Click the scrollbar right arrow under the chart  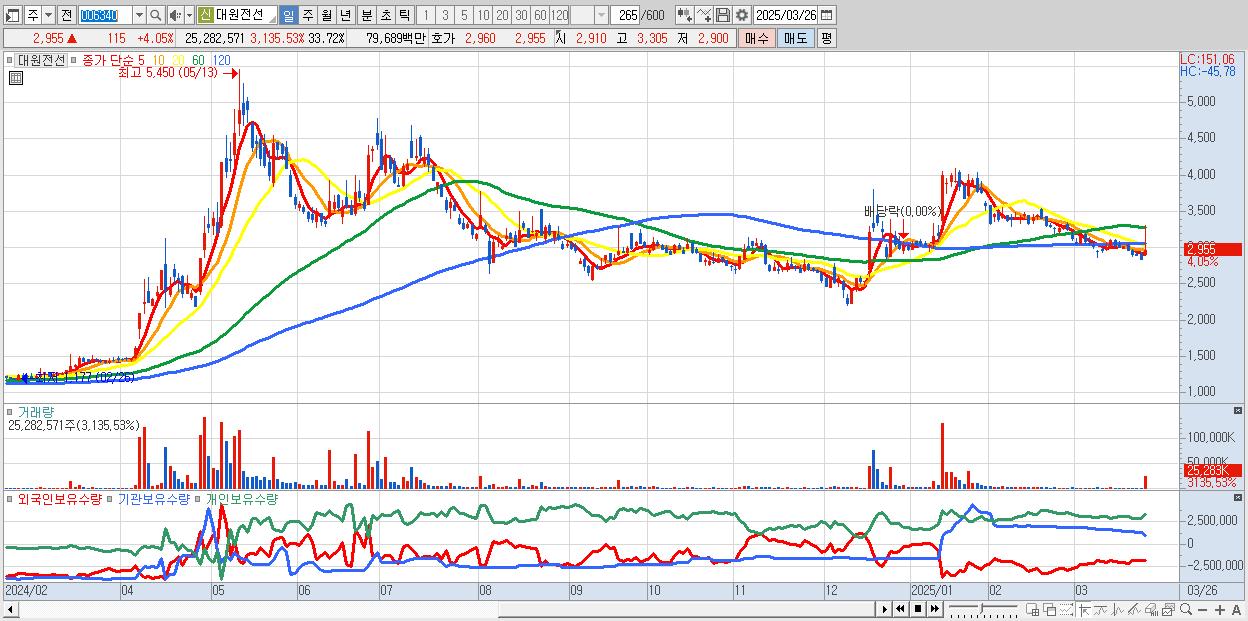pos(884,609)
